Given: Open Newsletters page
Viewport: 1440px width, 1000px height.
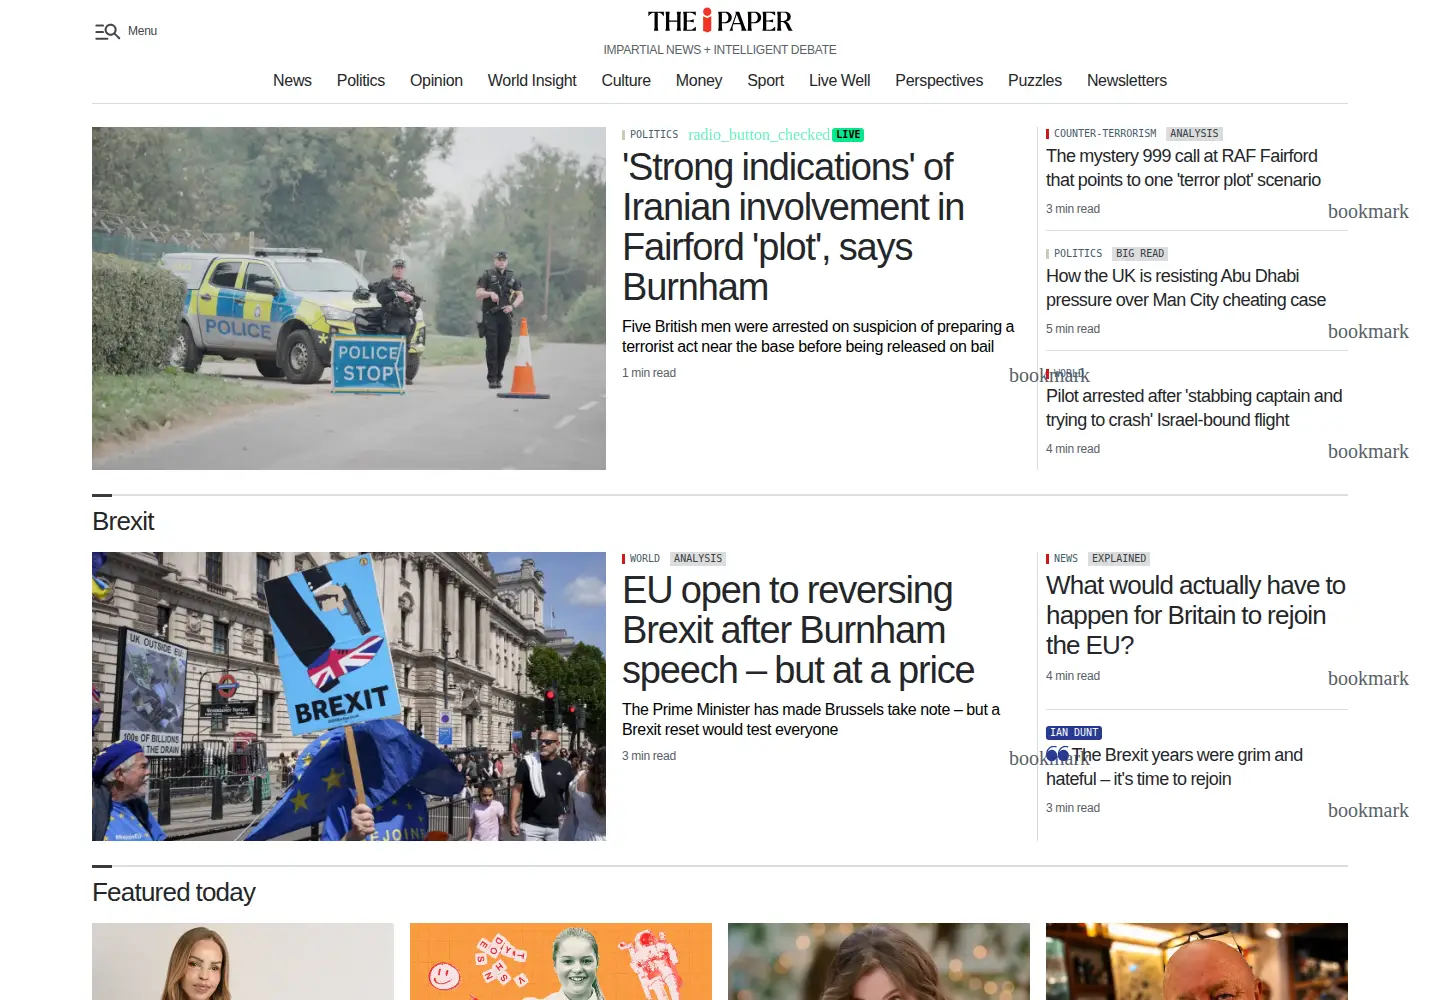Looking at the screenshot, I should pyautogui.click(x=1127, y=80).
